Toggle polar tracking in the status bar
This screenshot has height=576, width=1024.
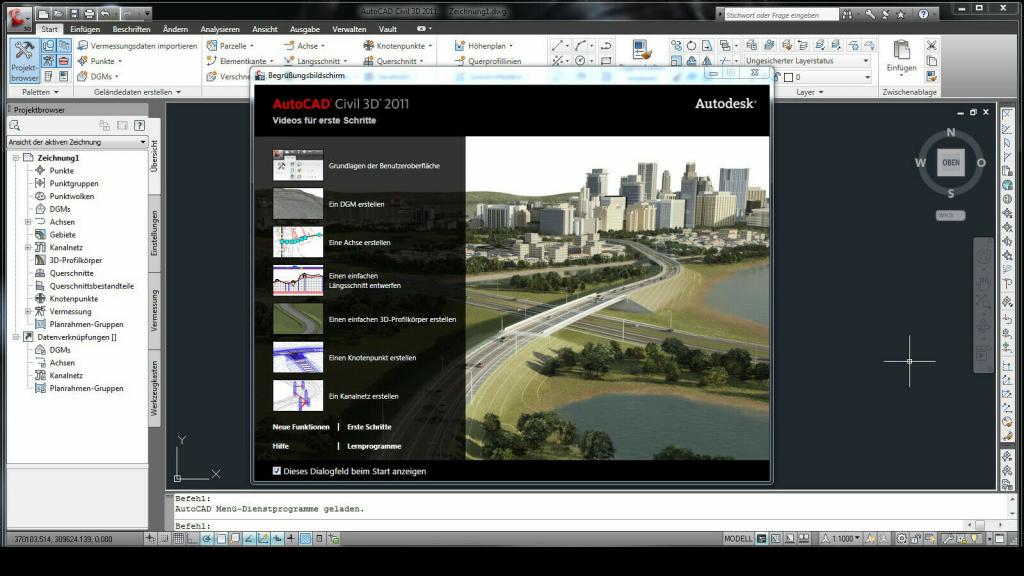pos(206,539)
